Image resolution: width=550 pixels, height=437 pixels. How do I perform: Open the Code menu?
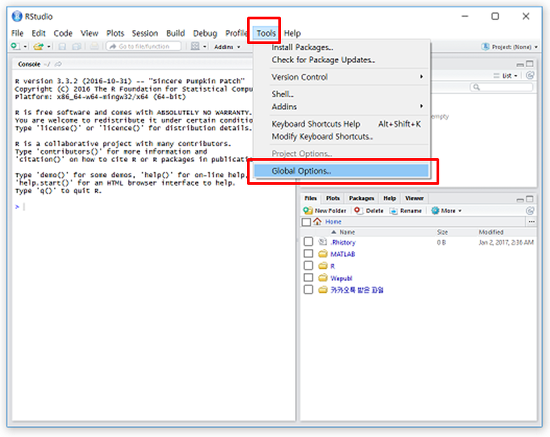(x=63, y=33)
